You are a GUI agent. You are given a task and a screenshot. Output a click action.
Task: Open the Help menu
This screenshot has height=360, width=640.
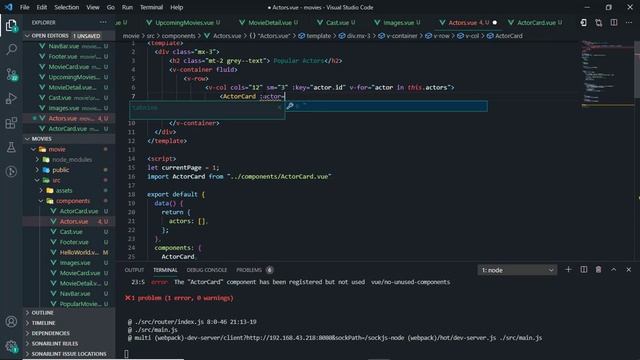[176, 7]
